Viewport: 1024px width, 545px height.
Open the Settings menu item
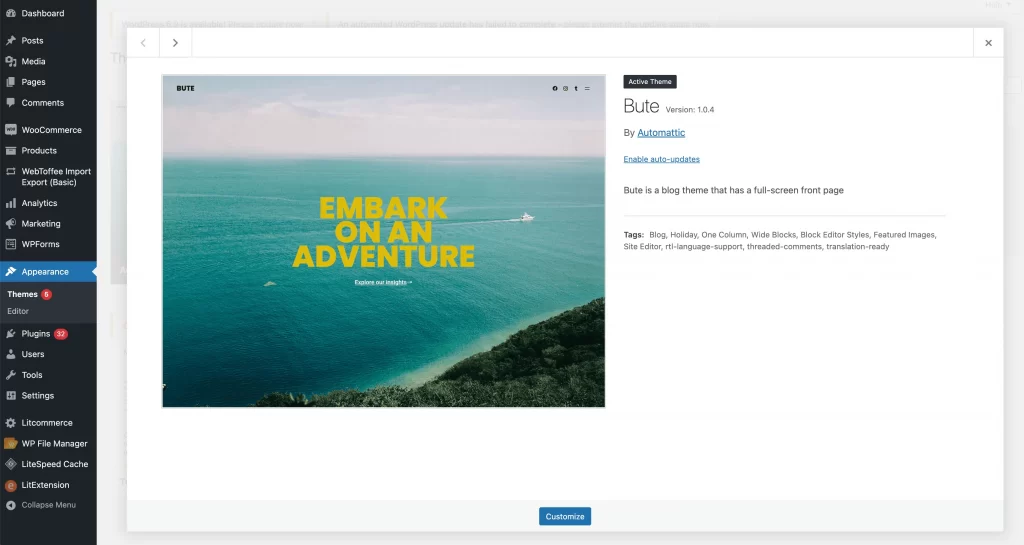point(38,396)
